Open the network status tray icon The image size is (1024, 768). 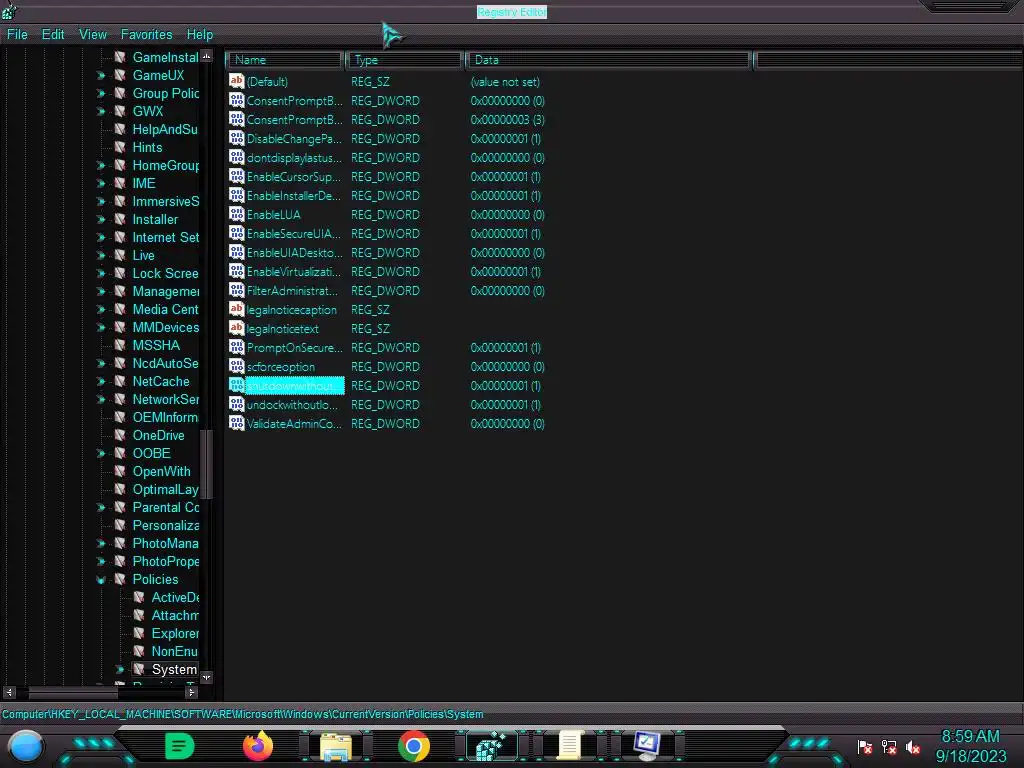tap(889, 747)
